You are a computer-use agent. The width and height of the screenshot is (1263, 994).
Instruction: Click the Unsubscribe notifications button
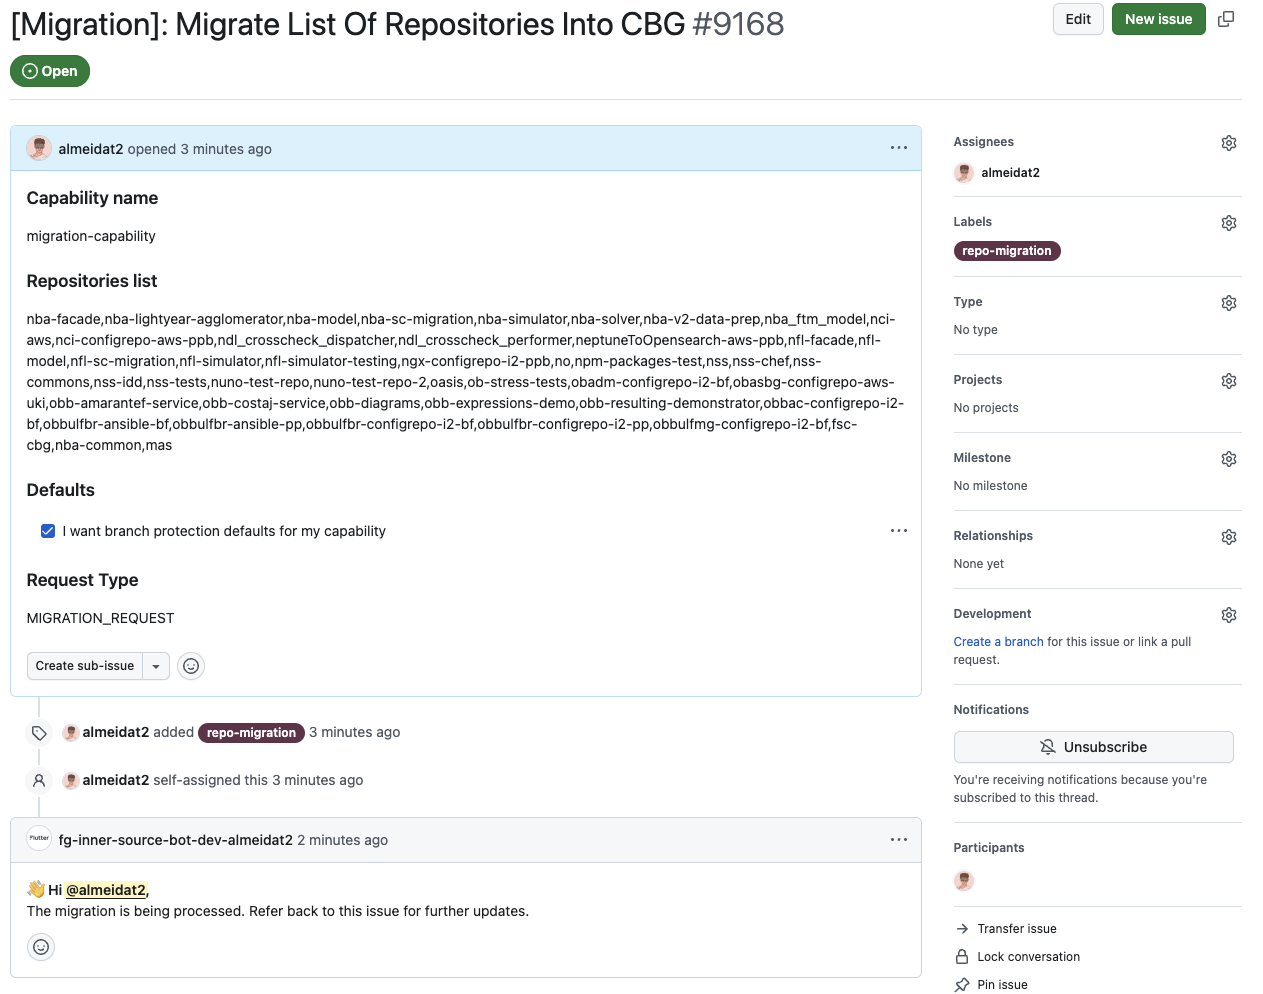[1093, 747]
